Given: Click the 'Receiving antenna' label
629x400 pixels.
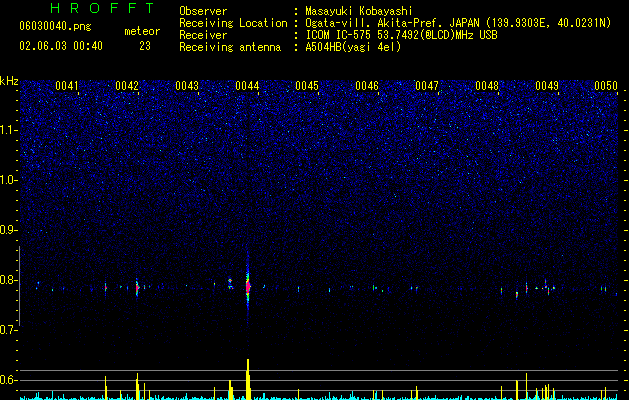Looking at the screenshot, I should [230, 47].
